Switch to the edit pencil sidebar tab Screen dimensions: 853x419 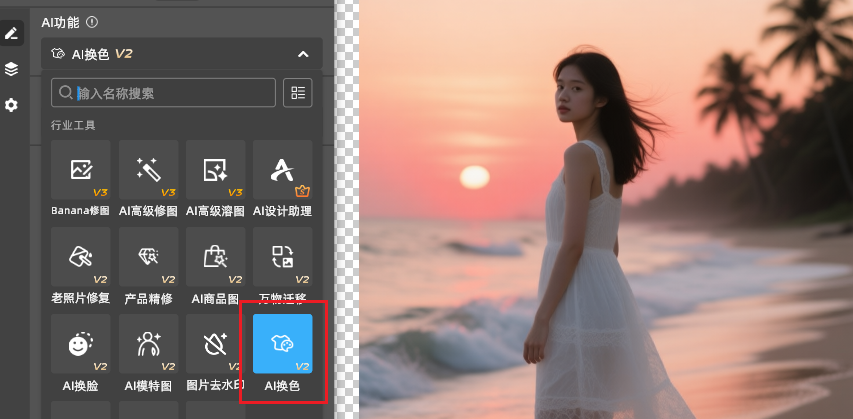12,34
